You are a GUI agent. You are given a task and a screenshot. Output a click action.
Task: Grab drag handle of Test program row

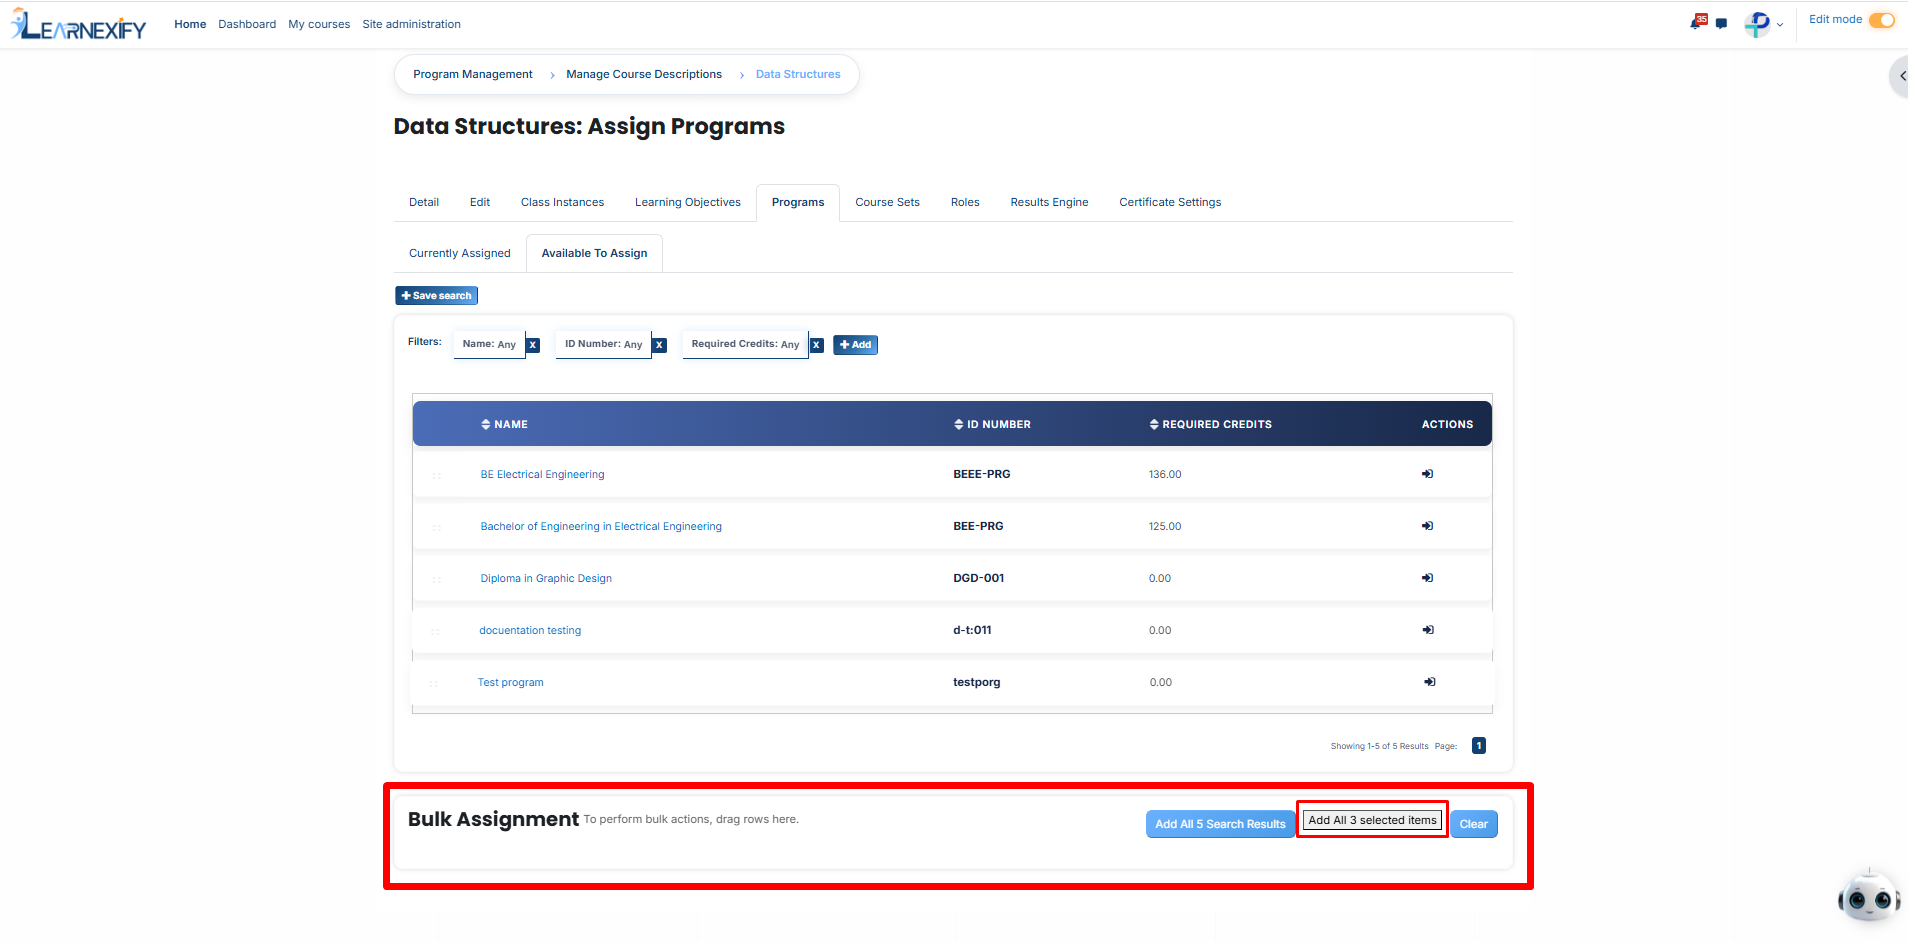(434, 683)
